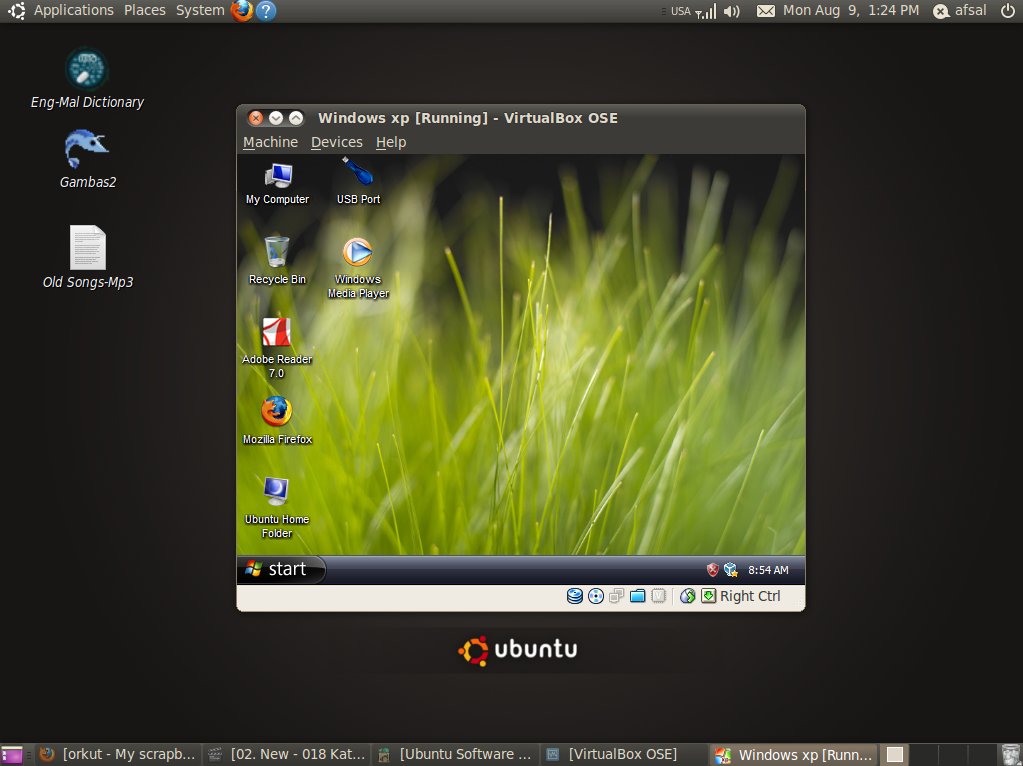Click the XP taskbar clock 8:54 AM
Screen dimensions: 1023x766
click(x=768, y=570)
